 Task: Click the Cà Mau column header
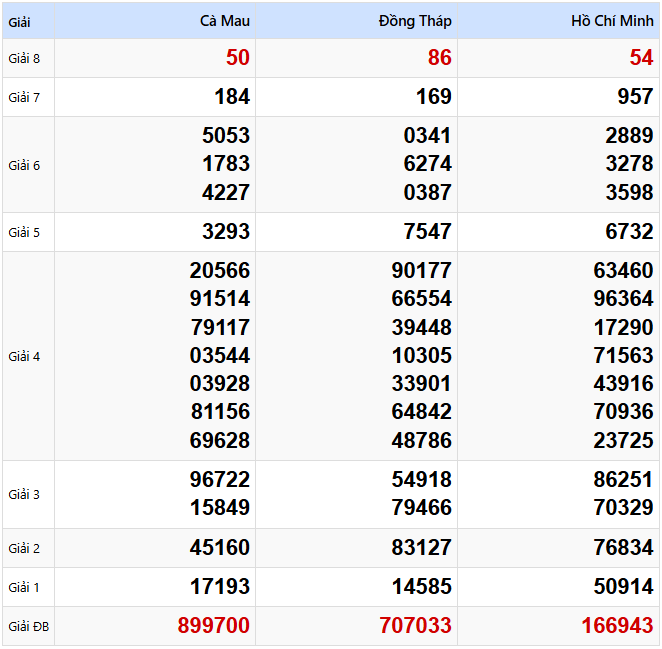pyautogui.click(x=225, y=21)
